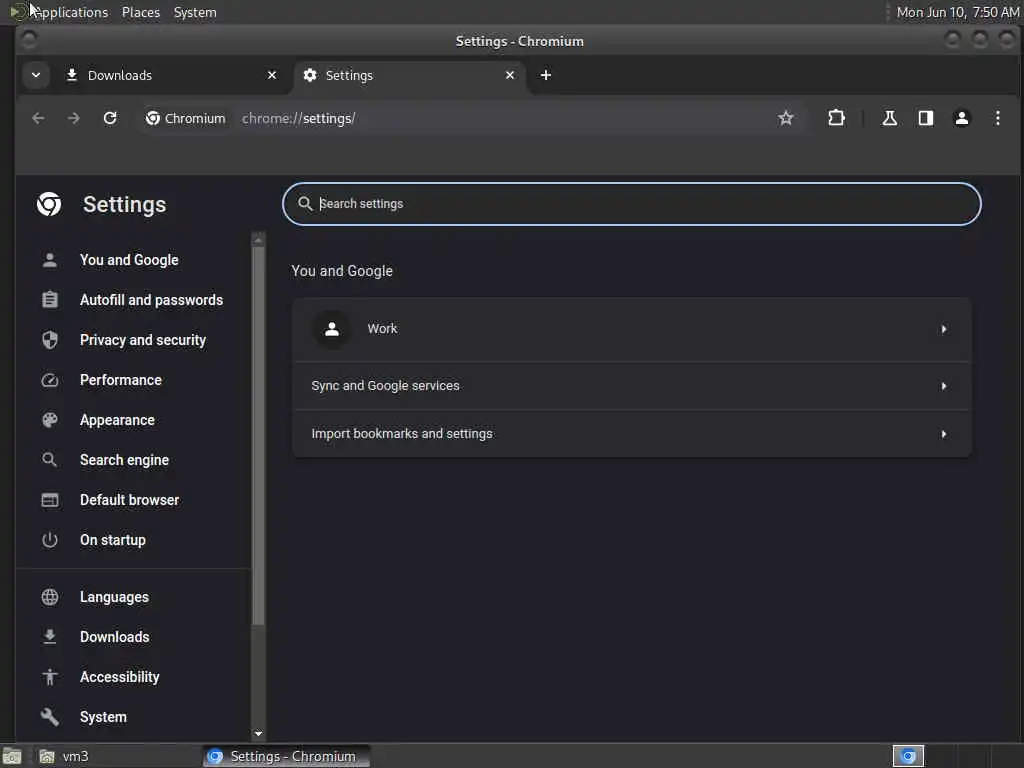Click the Search engine magnifier icon
This screenshot has width=1024, height=768.
[50, 460]
